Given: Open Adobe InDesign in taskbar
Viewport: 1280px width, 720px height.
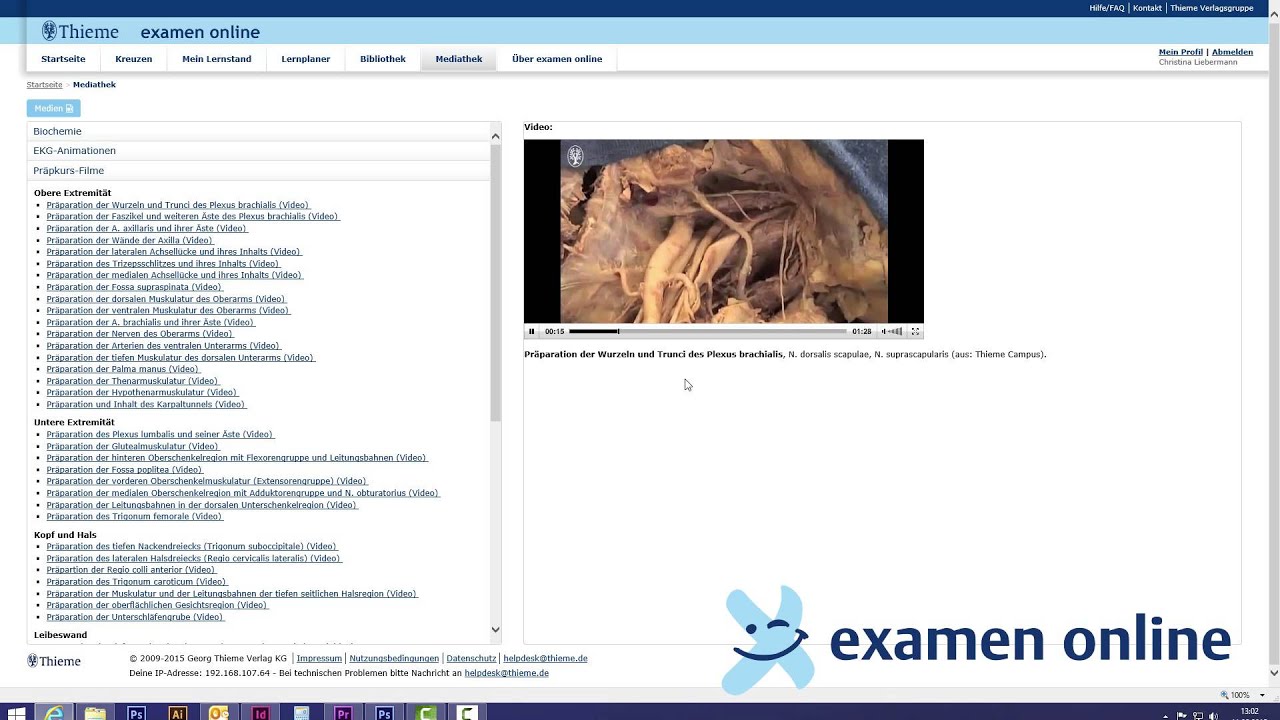Looking at the screenshot, I should coord(260,713).
